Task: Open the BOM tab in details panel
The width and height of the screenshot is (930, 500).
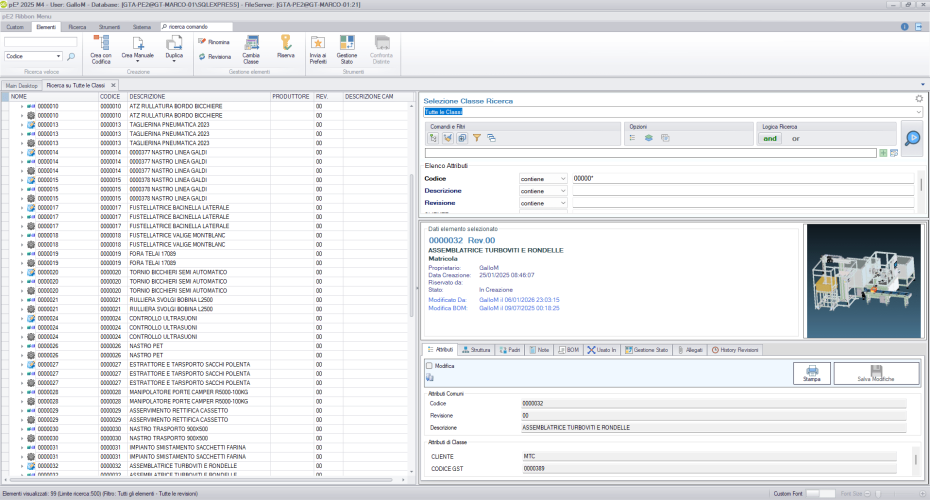Action: (569, 350)
